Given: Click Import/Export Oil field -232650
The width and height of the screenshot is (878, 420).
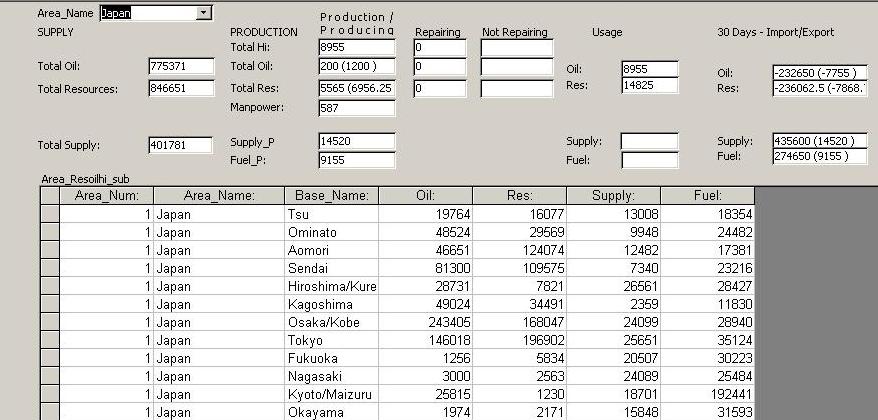Looking at the screenshot, I should (820, 73).
